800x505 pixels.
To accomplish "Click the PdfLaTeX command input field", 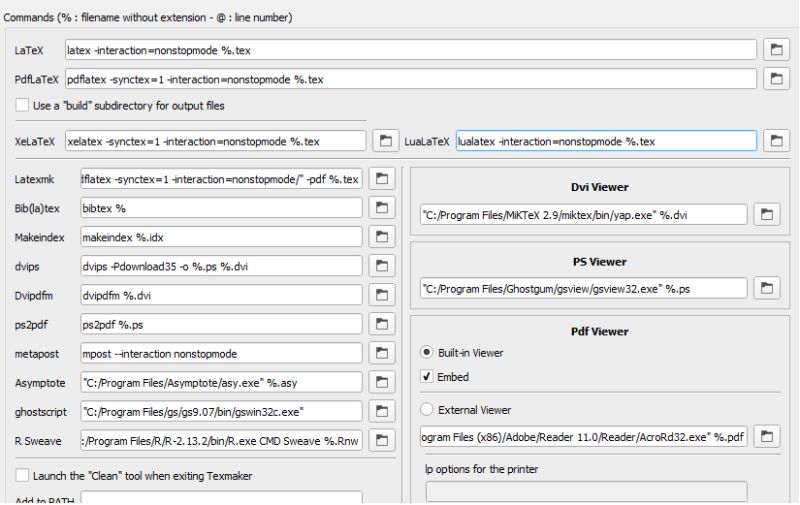I will (411, 79).
